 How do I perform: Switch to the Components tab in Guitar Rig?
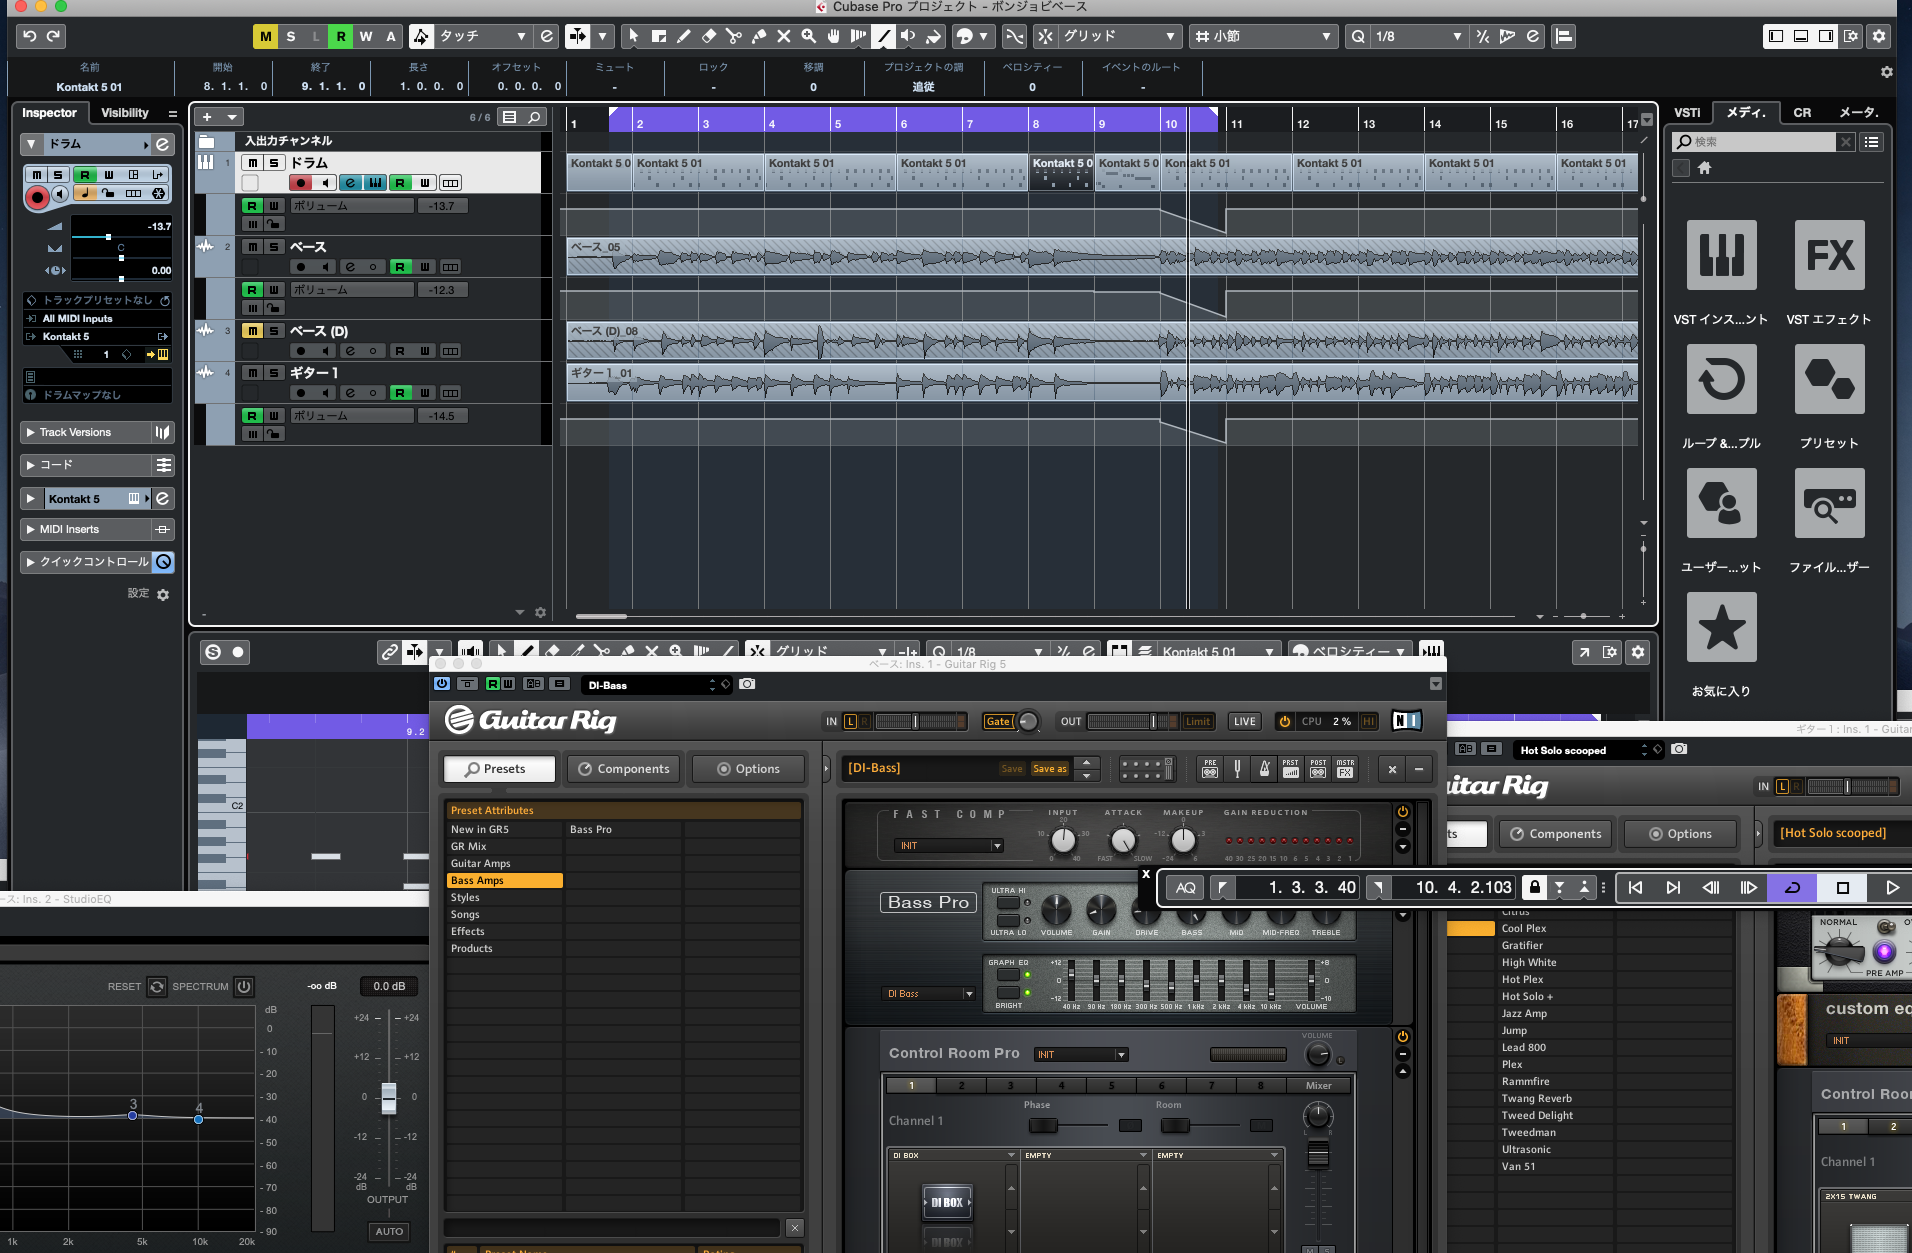coord(624,769)
